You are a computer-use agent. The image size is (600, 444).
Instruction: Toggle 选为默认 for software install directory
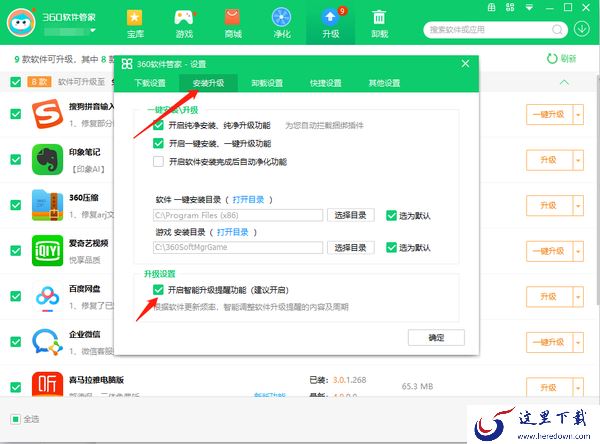pyautogui.click(x=391, y=215)
